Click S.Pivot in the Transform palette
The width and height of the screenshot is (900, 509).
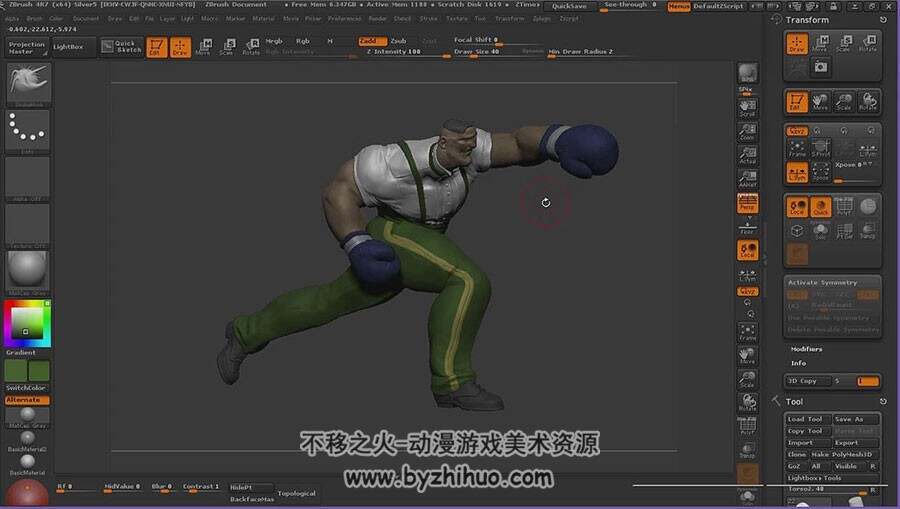tap(821, 149)
